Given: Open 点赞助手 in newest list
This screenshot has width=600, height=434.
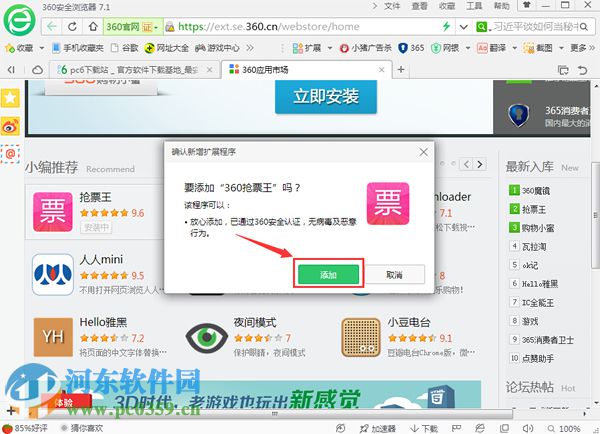Looking at the screenshot, I should click(538, 359).
